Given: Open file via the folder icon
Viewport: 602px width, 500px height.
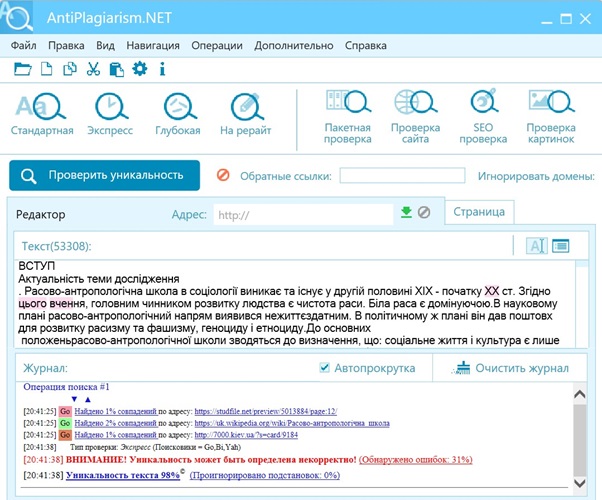Looking at the screenshot, I should 22,69.
